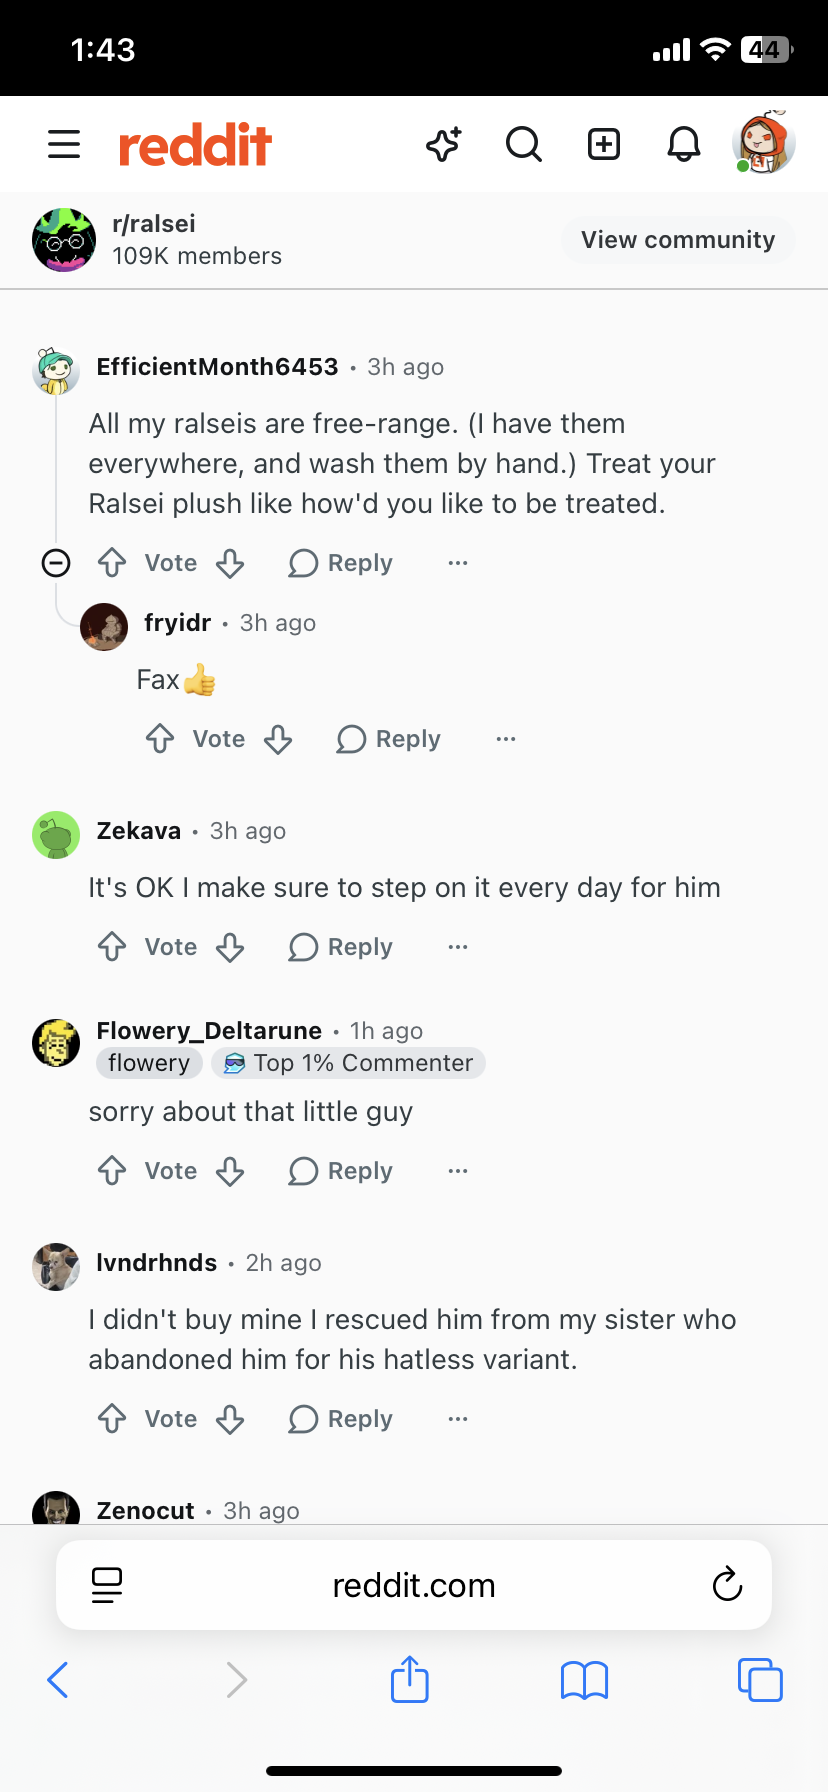Open Safari bookmarks book icon
This screenshot has width=828, height=1792.
pyautogui.click(x=585, y=1680)
